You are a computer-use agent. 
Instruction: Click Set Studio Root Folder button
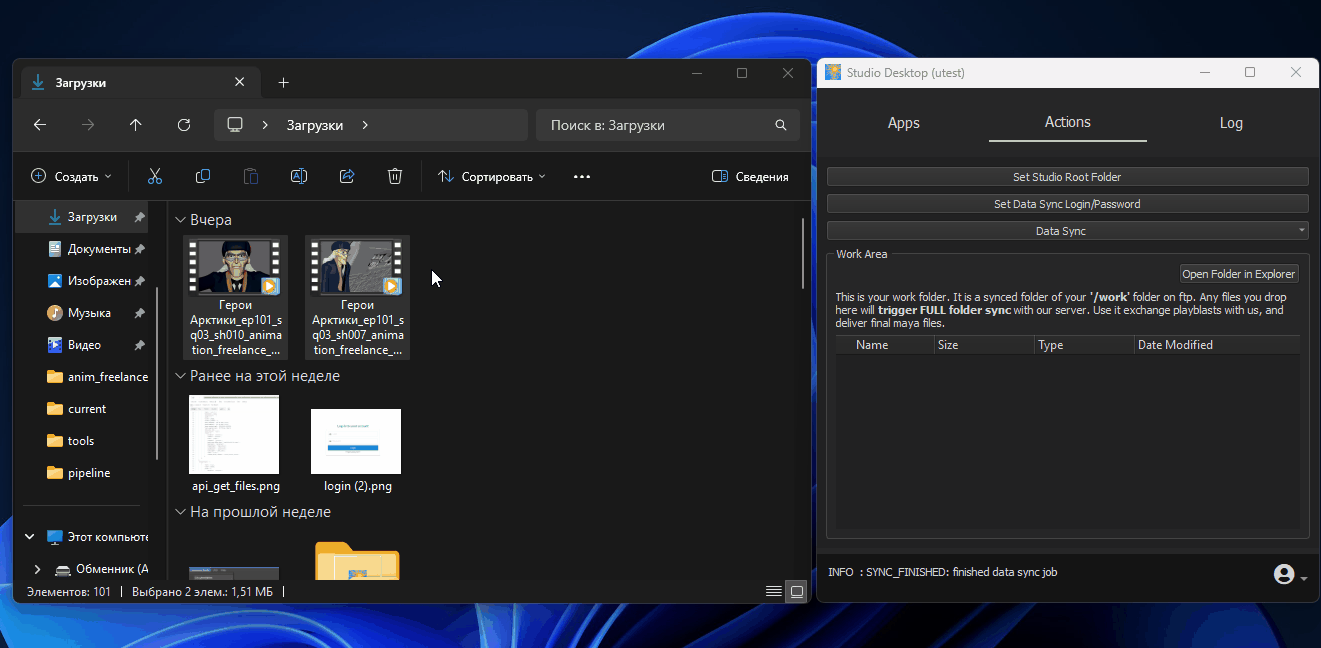coord(1067,177)
